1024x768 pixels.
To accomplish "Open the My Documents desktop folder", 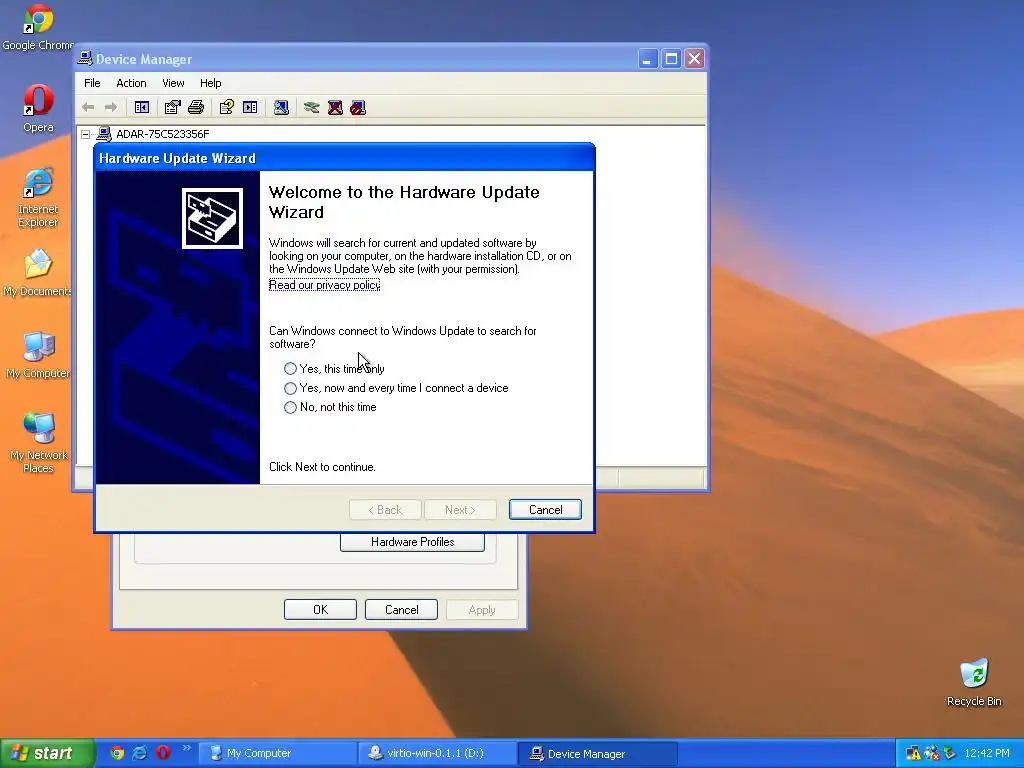I will (38, 273).
